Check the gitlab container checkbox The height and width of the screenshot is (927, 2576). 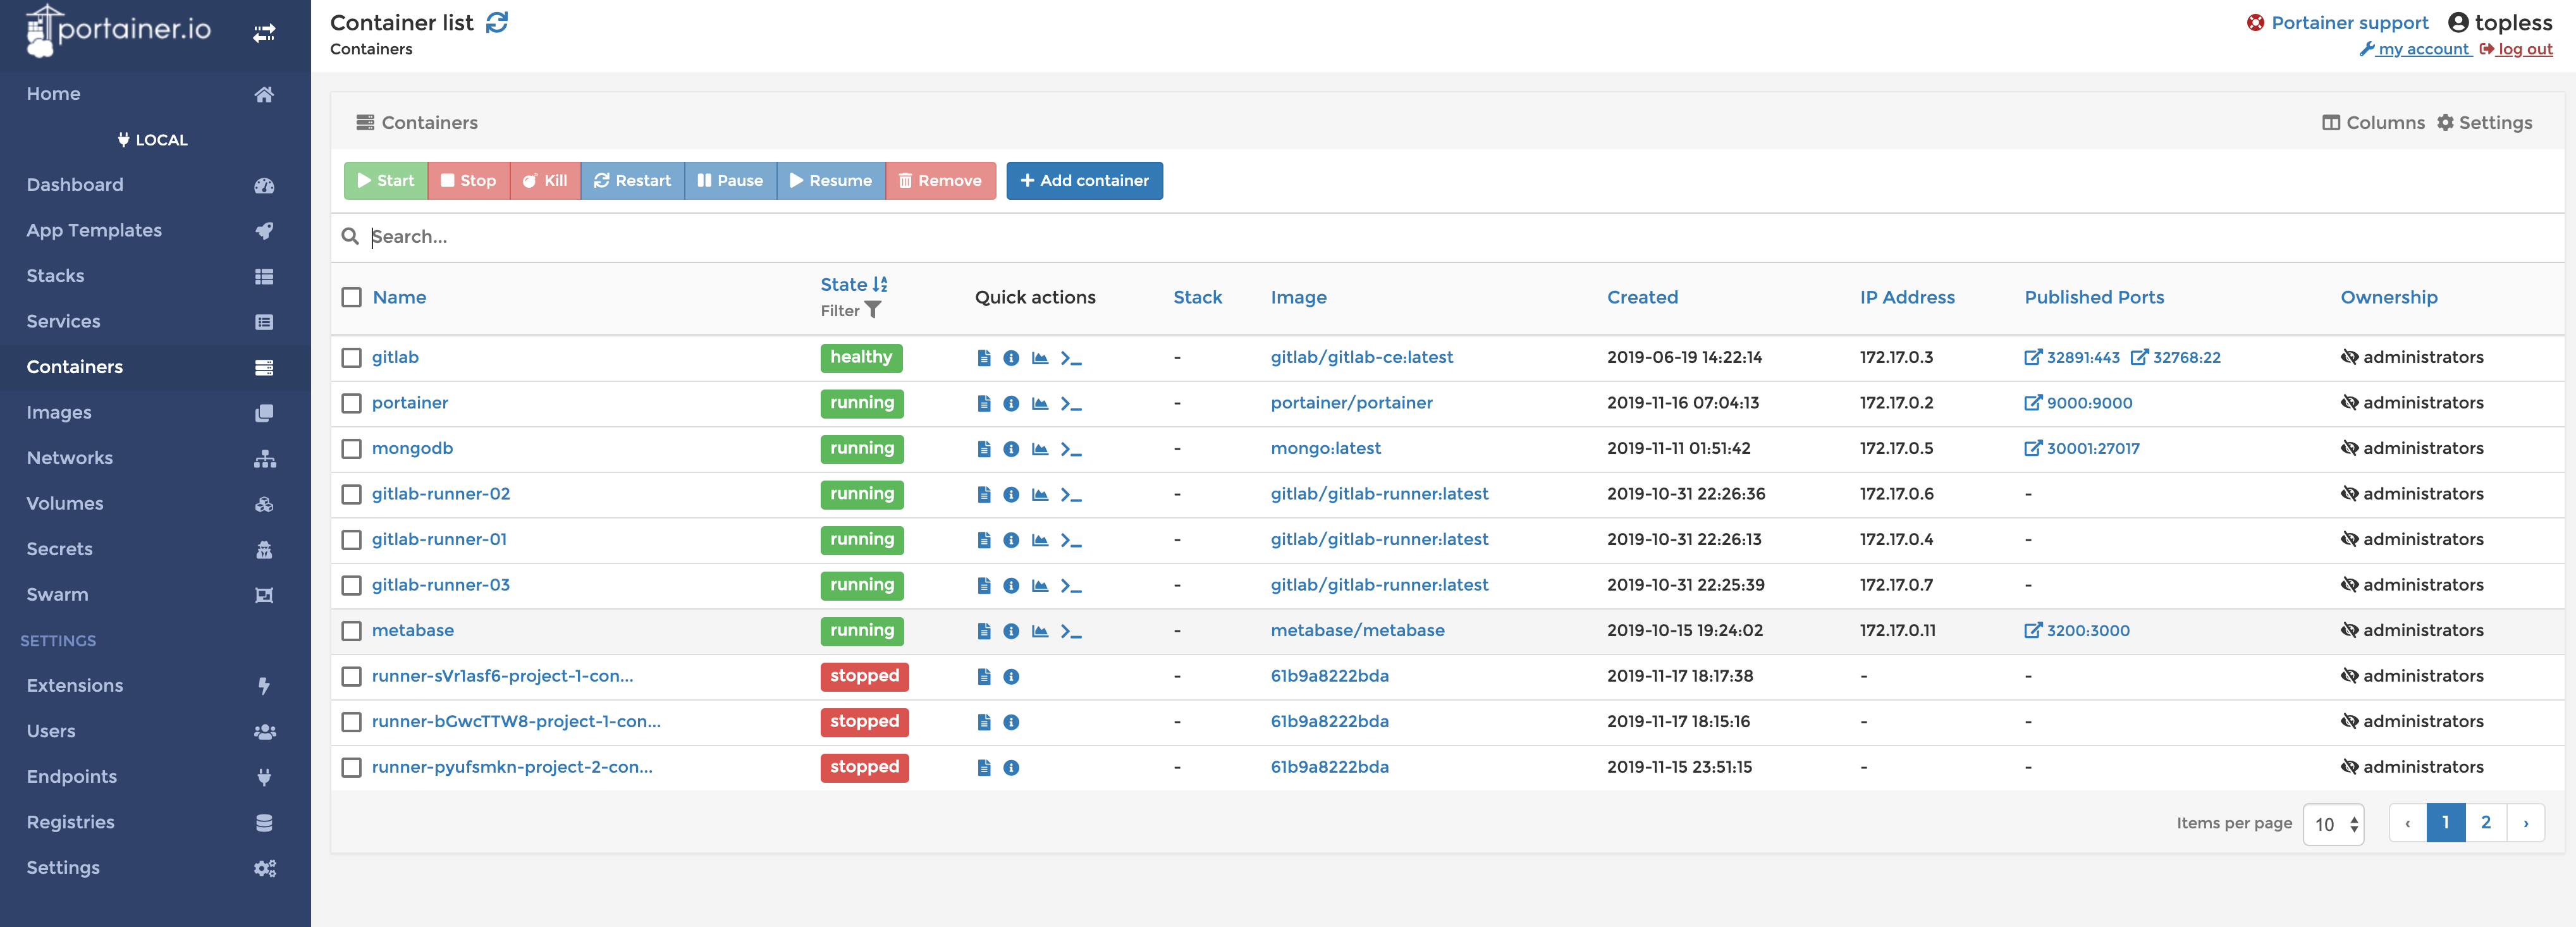click(x=351, y=358)
